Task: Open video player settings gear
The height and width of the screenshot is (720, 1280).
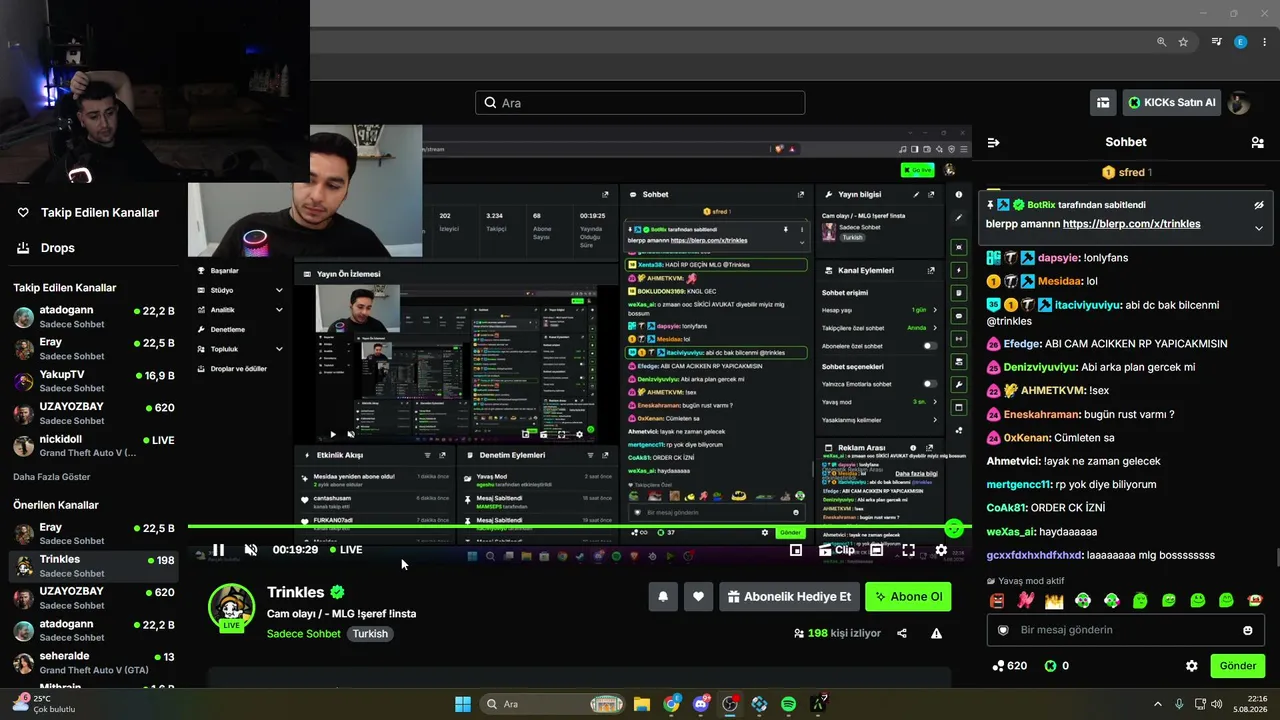Action: (941, 550)
